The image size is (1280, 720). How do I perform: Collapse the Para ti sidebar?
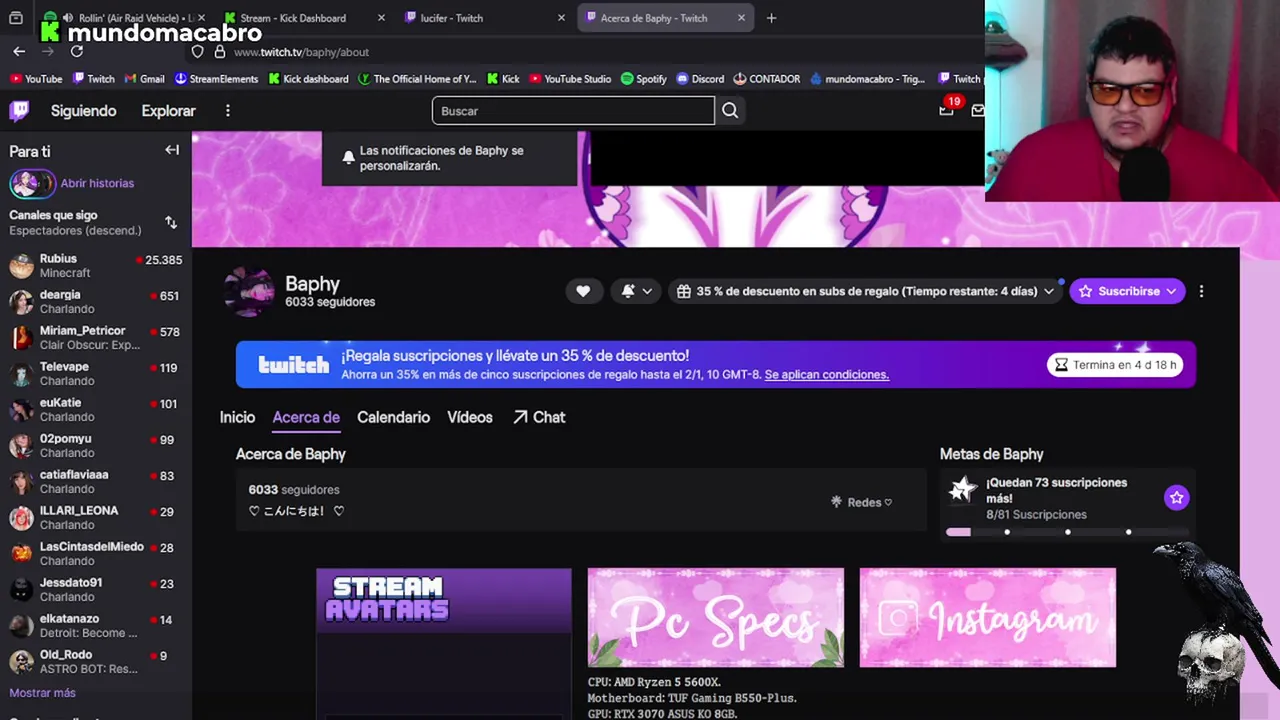click(172, 150)
